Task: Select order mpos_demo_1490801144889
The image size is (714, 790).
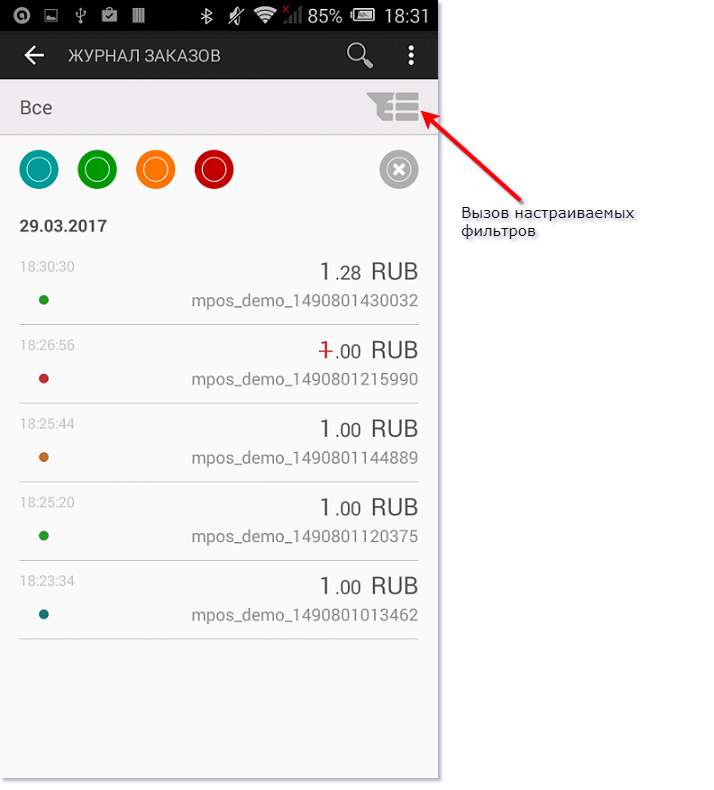Action: [304, 458]
